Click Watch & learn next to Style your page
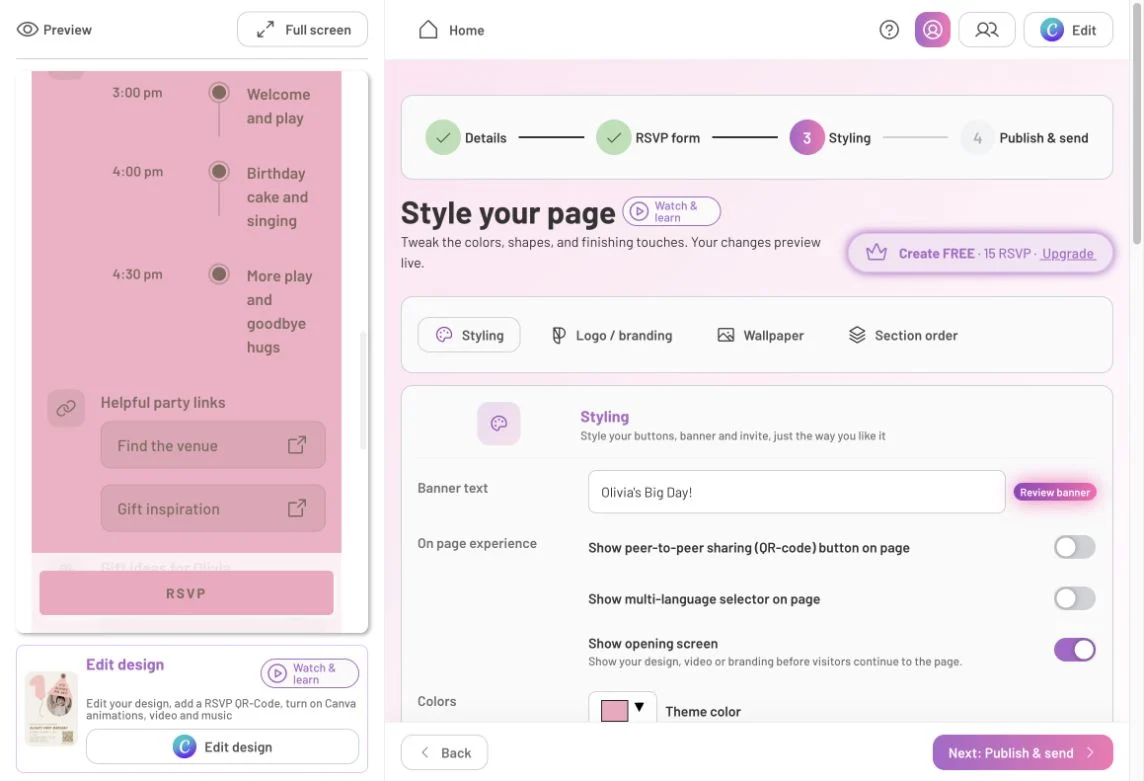The width and height of the screenshot is (1144, 781). (671, 212)
